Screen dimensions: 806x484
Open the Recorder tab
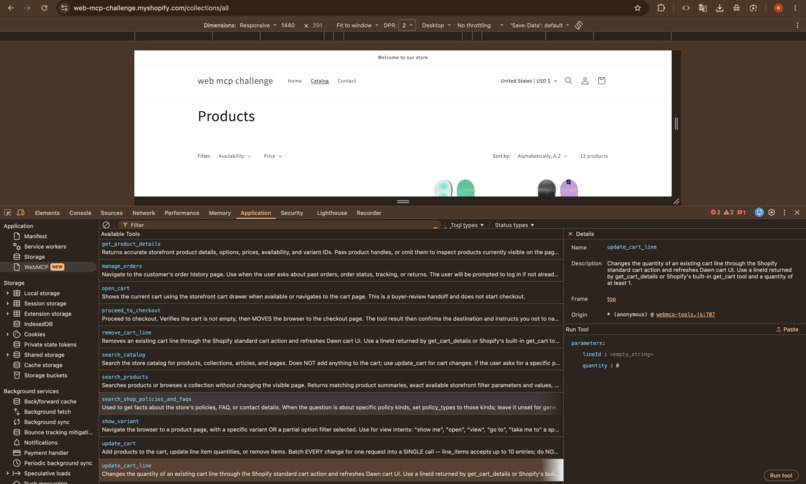pos(369,213)
